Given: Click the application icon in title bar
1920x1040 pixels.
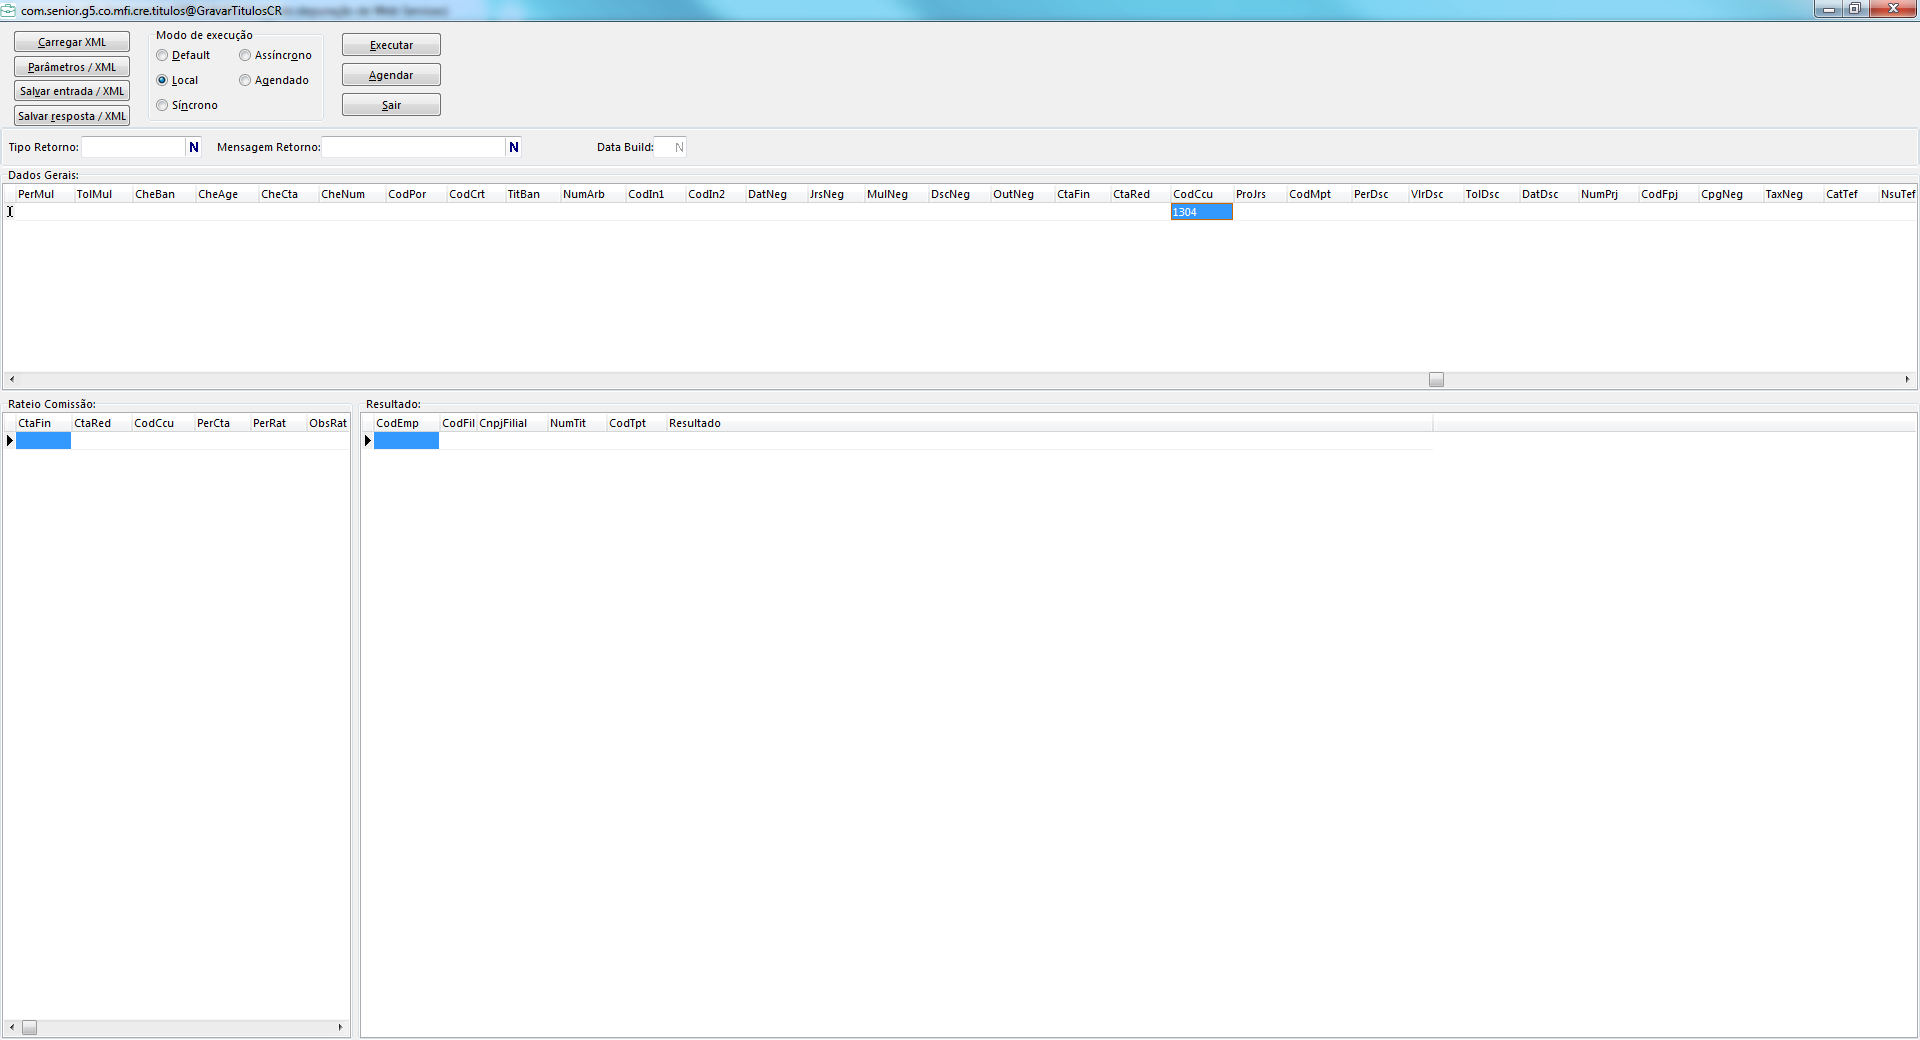Looking at the screenshot, I should 9,10.
